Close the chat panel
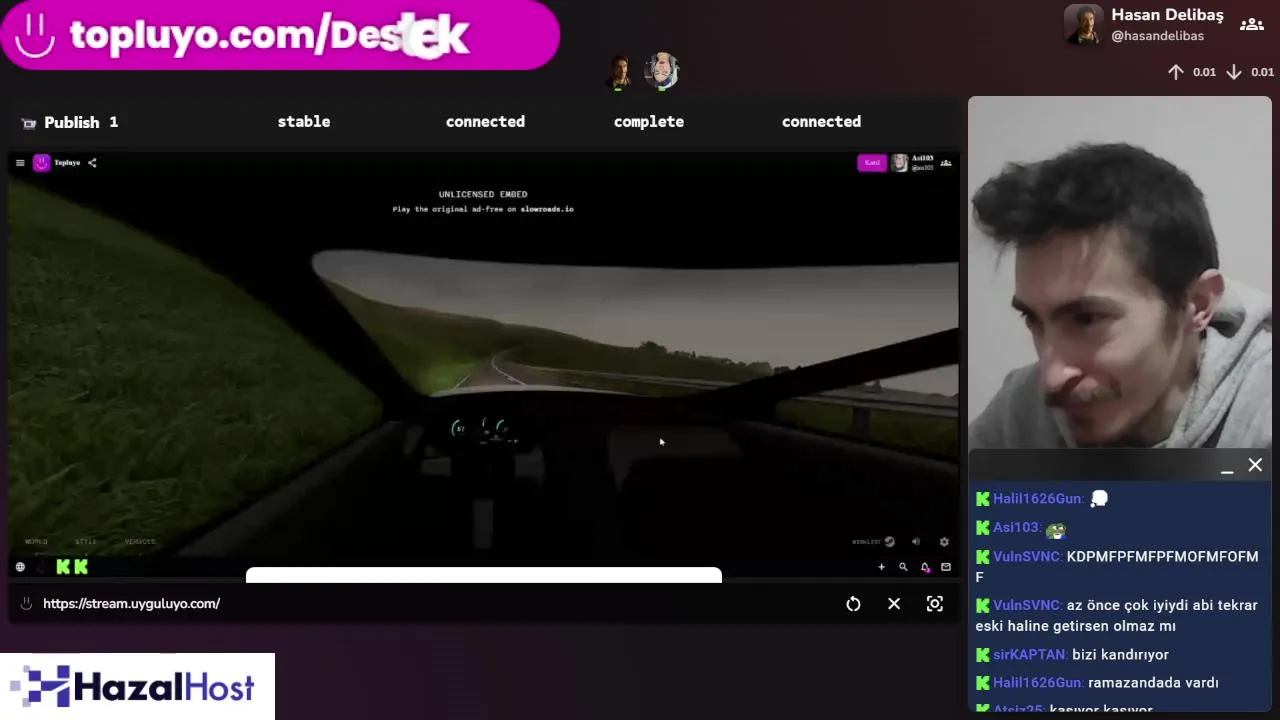The image size is (1280, 720). pyautogui.click(x=1255, y=465)
